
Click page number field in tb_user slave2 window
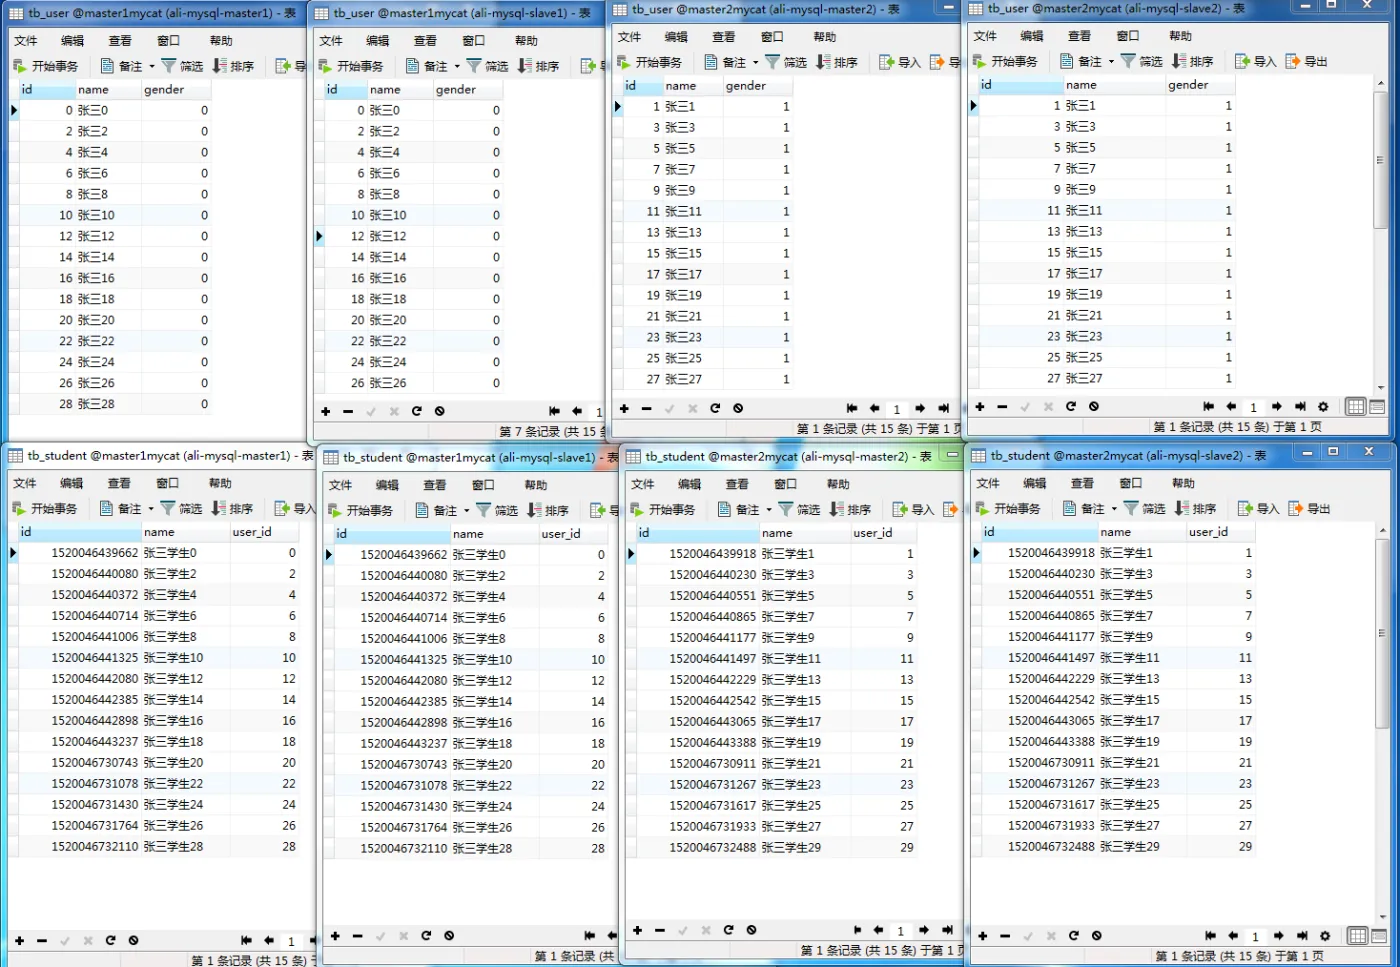(1253, 407)
